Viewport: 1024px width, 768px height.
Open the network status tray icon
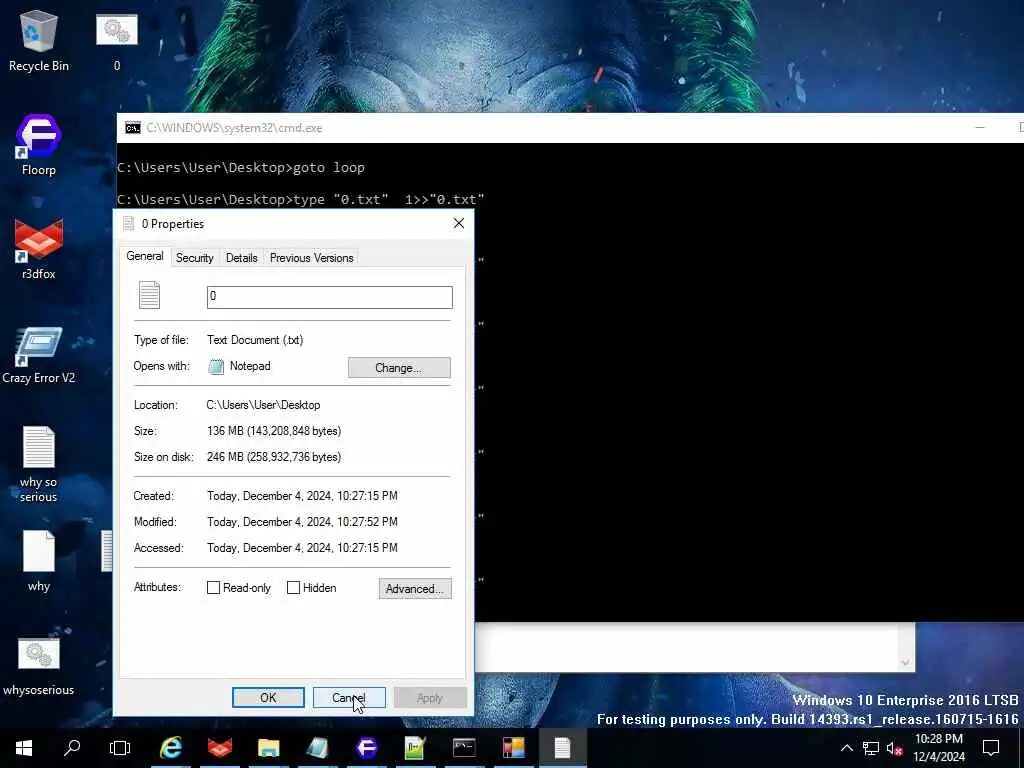tap(871, 748)
